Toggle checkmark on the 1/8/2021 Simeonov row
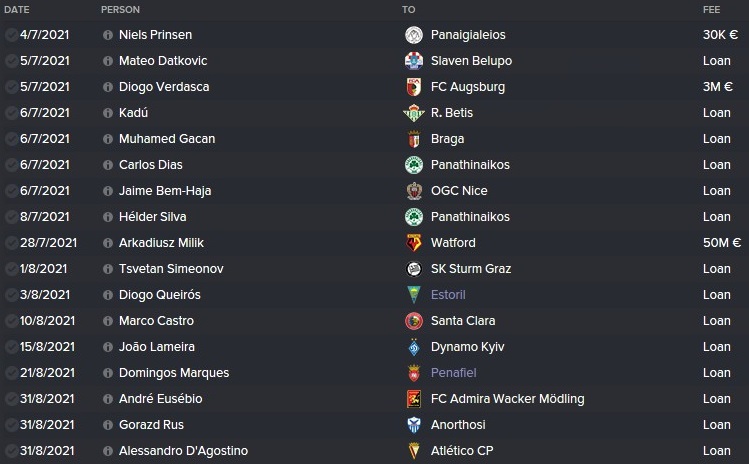The height and width of the screenshot is (464, 749). pos(11,269)
